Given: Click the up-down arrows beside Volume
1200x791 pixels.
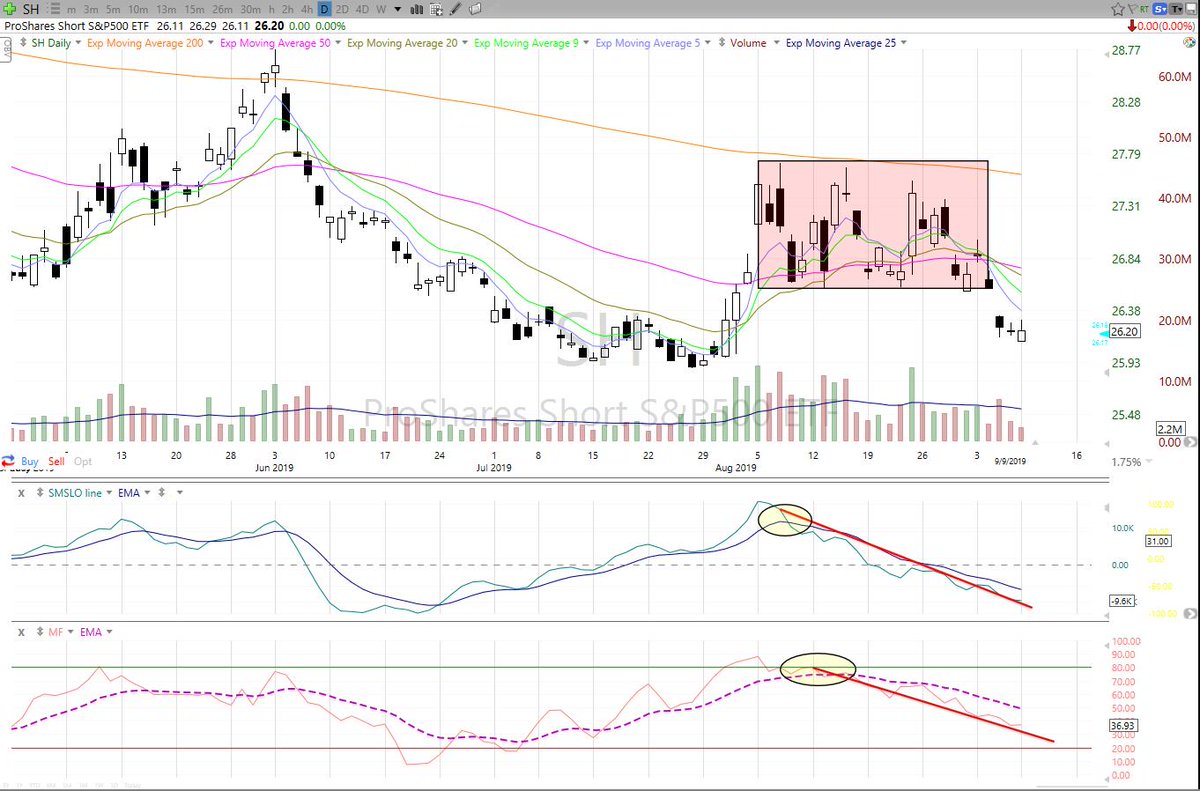Looking at the screenshot, I should tap(722, 43).
